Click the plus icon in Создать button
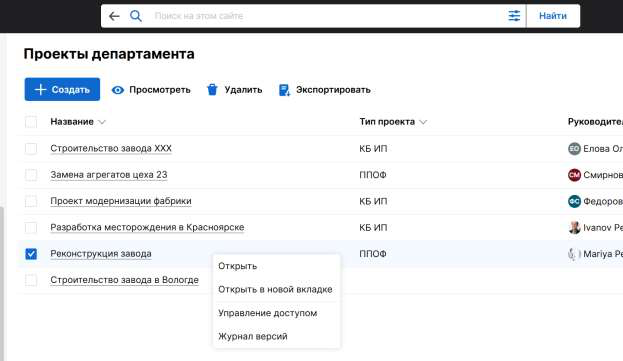Viewport: 623px width, 361px height. [41, 89]
